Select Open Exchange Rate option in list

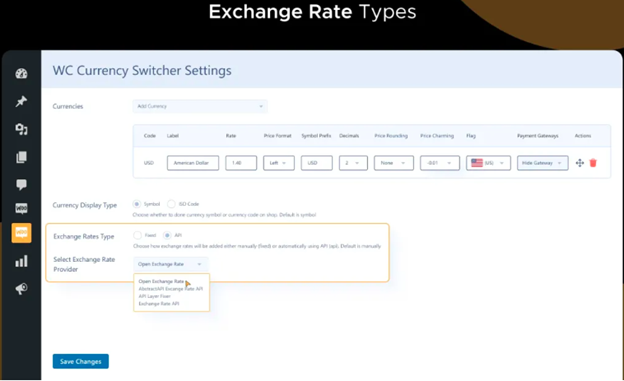pos(161,281)
